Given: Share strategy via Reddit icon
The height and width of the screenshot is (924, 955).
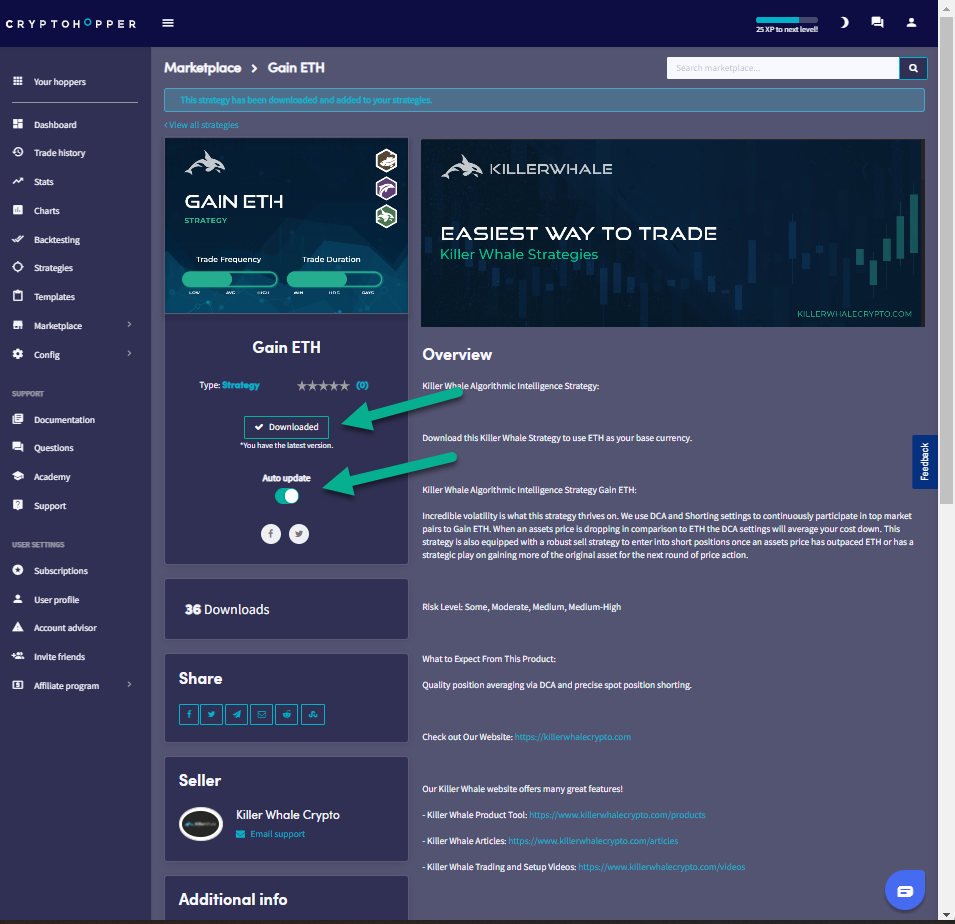Looking at the screenshot, I should (x=287, y=714).
